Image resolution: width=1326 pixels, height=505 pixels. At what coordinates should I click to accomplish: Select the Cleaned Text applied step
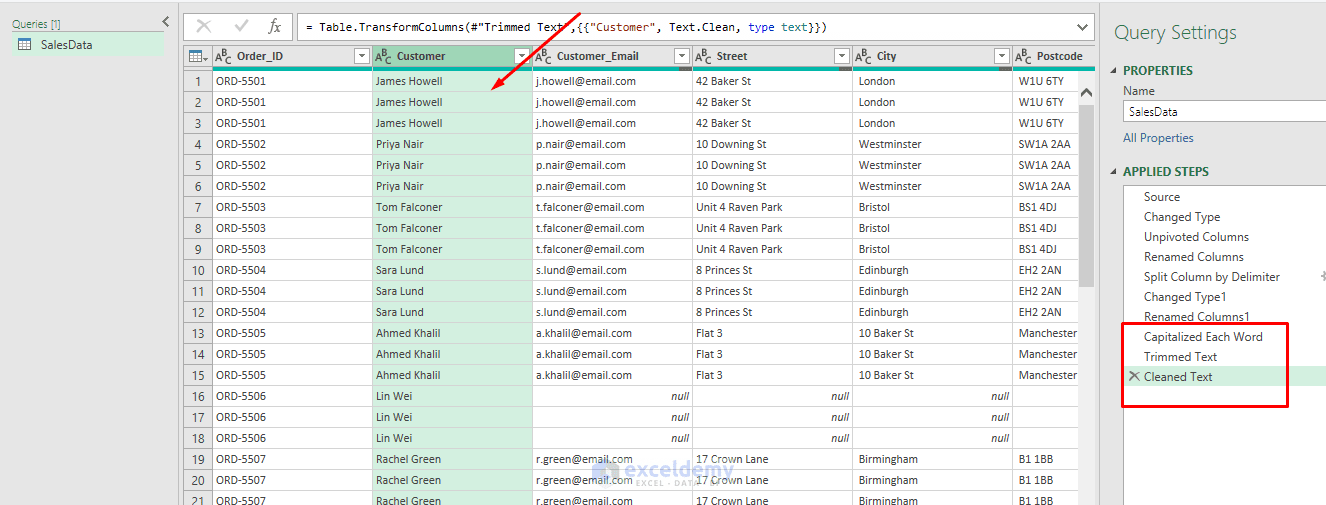tap(1225, 377)
